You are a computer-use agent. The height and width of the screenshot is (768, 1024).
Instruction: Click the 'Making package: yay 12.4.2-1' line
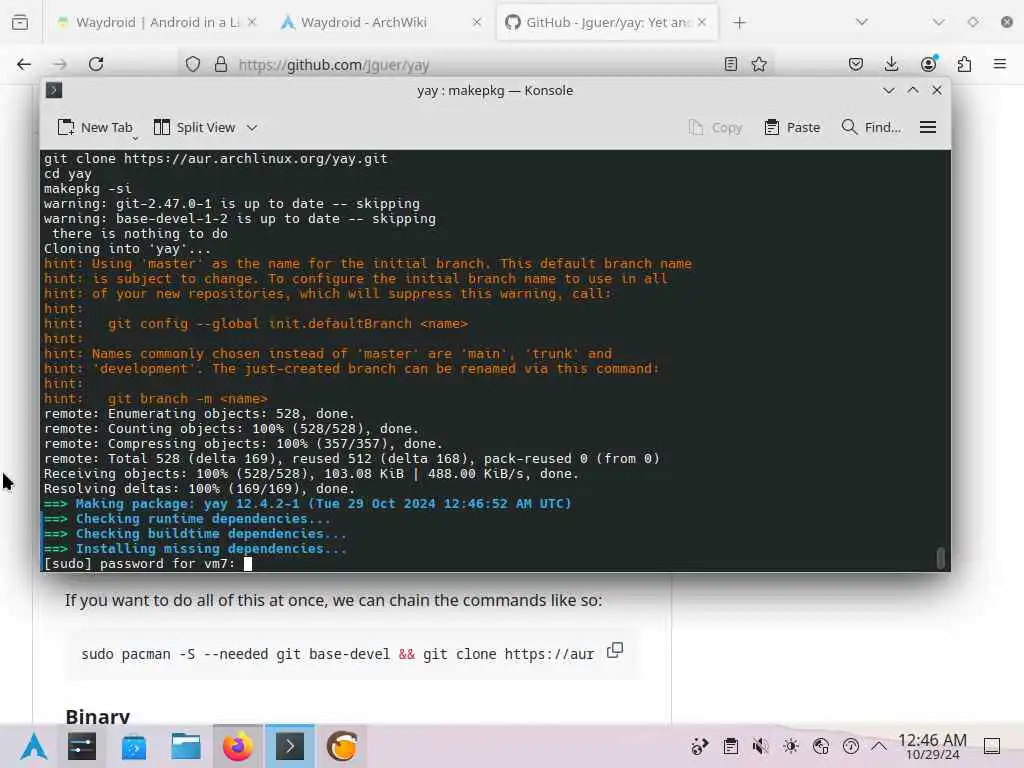(308, 504)
